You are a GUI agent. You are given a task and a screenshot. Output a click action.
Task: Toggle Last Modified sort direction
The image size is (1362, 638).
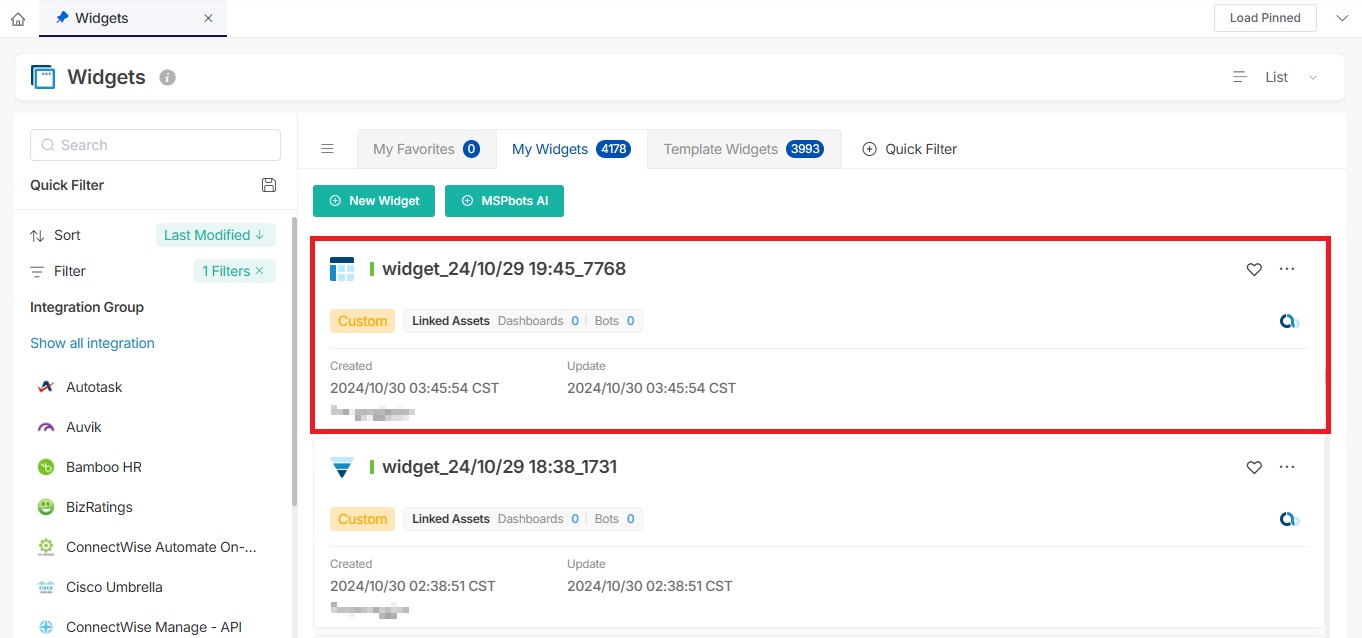pyautogui.click(x=215, y=235)
